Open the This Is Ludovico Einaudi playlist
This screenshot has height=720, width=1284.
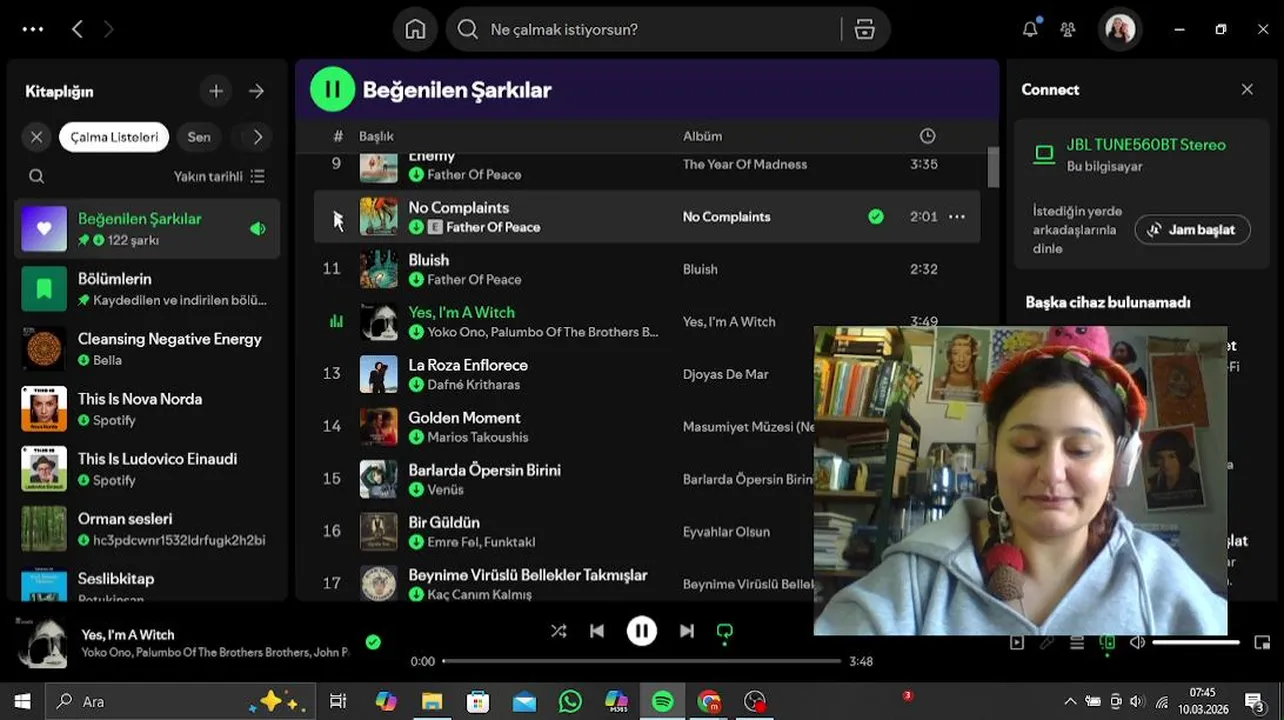147,469
